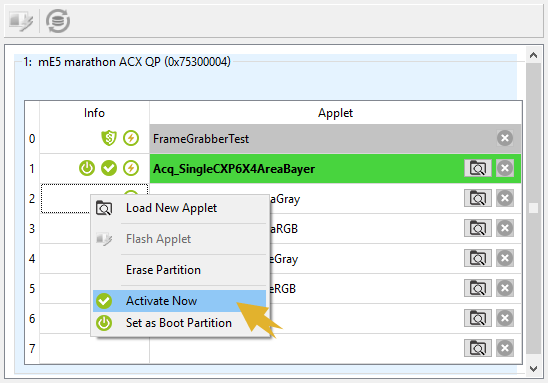Click the boot partition power icon in row 1
The image size is (548, 383).
[87, 168]
